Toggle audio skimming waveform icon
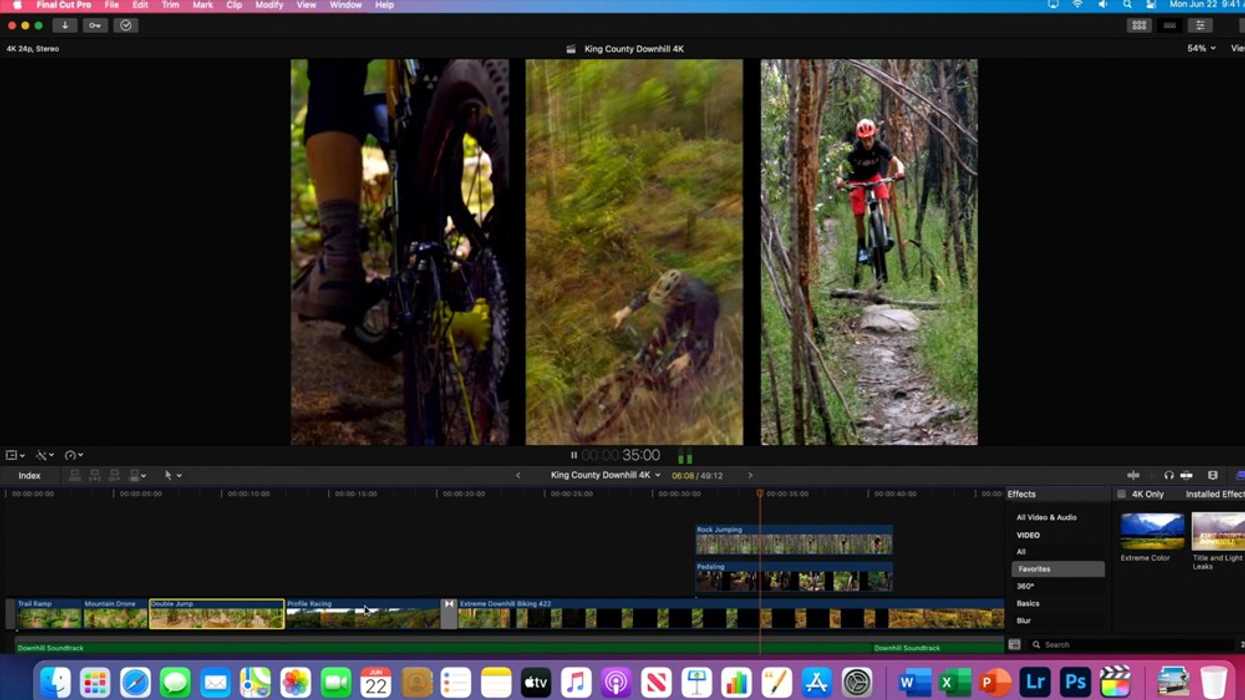The height and width of the screenshot is (700, 1245). tap(1133, 476)
